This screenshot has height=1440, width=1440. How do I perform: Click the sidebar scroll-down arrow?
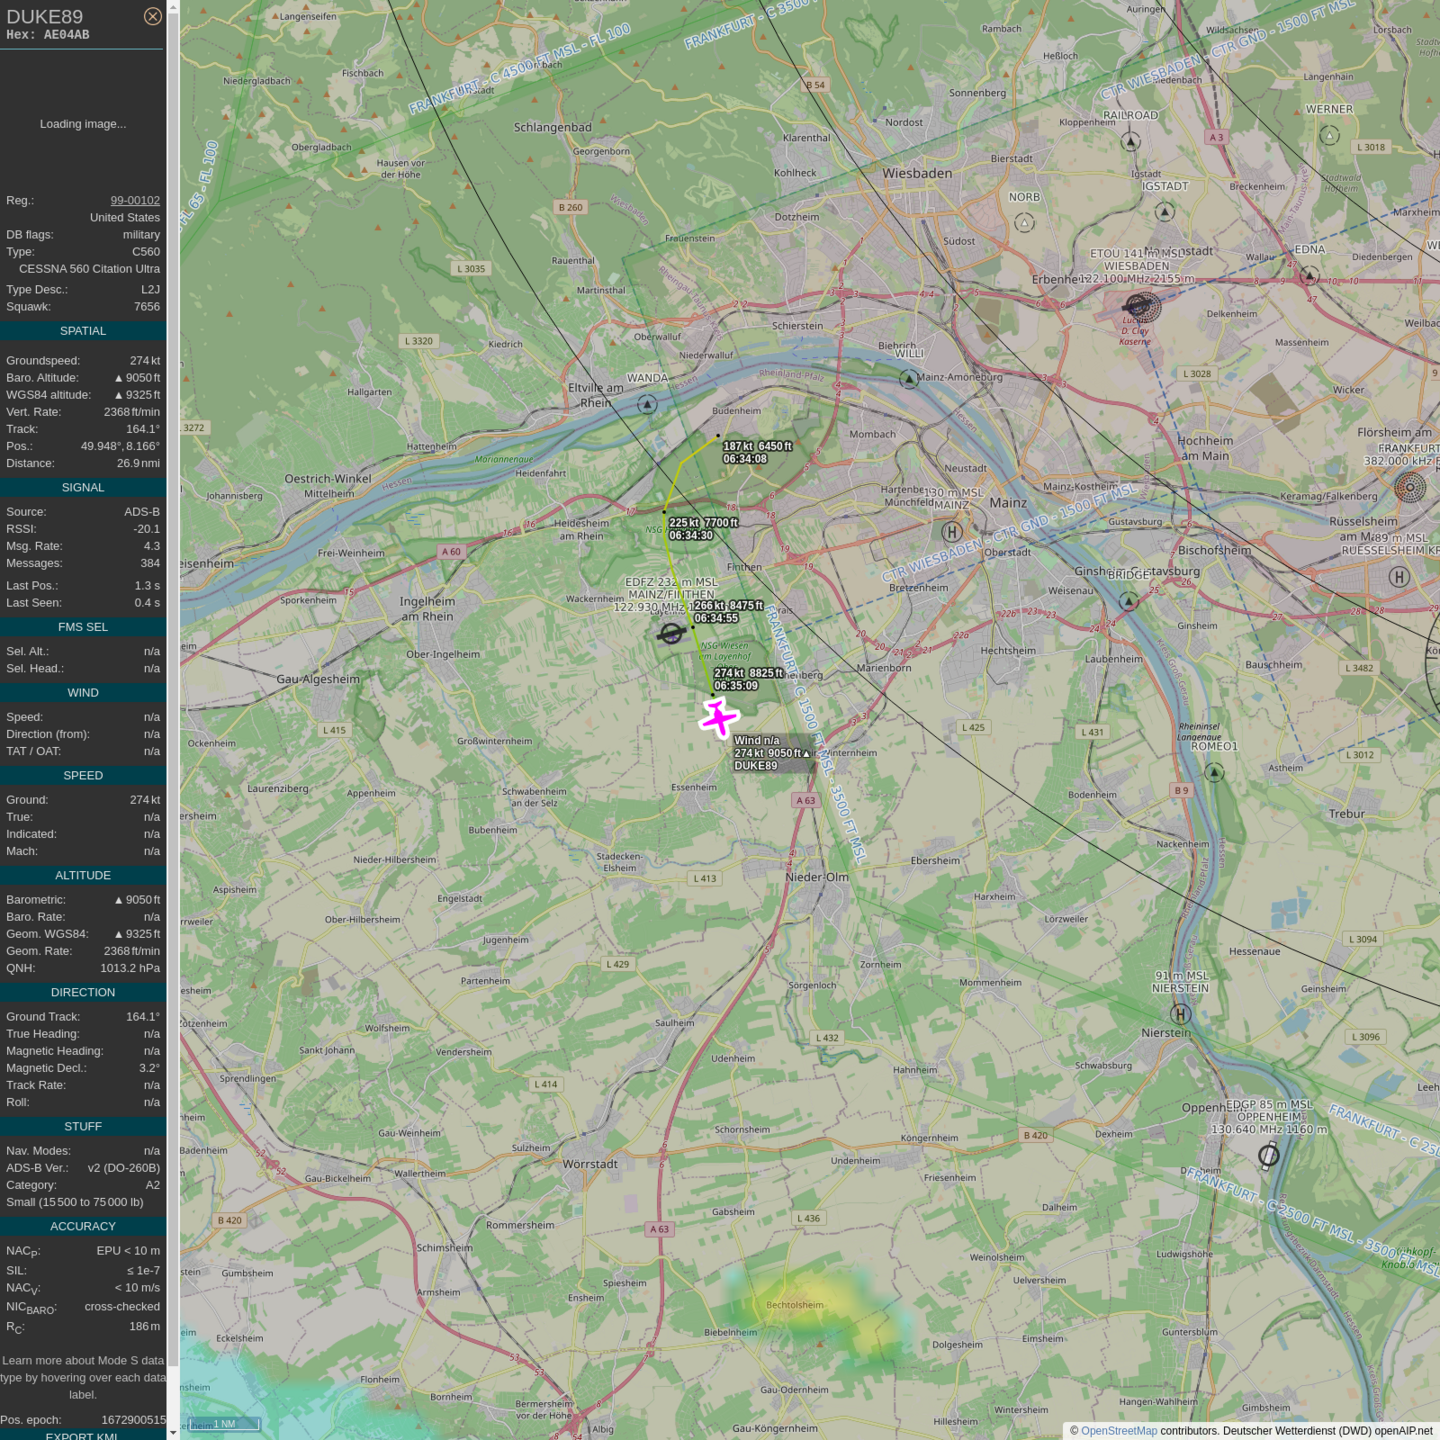point(173,1432)
